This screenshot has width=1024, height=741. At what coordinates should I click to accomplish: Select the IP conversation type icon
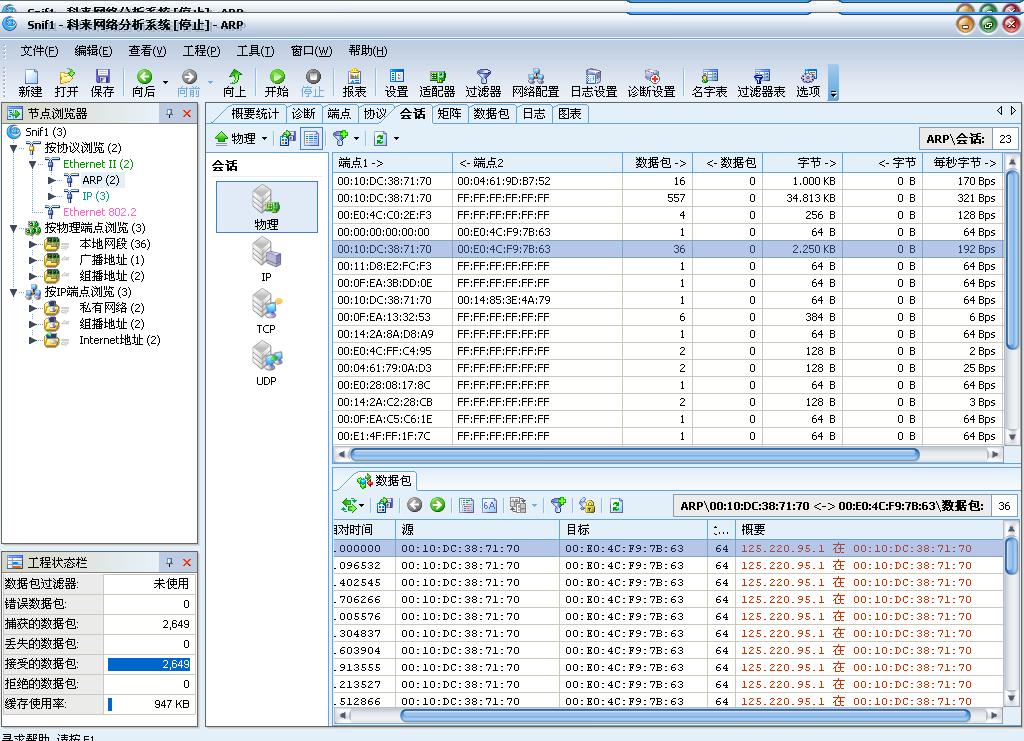266,258
